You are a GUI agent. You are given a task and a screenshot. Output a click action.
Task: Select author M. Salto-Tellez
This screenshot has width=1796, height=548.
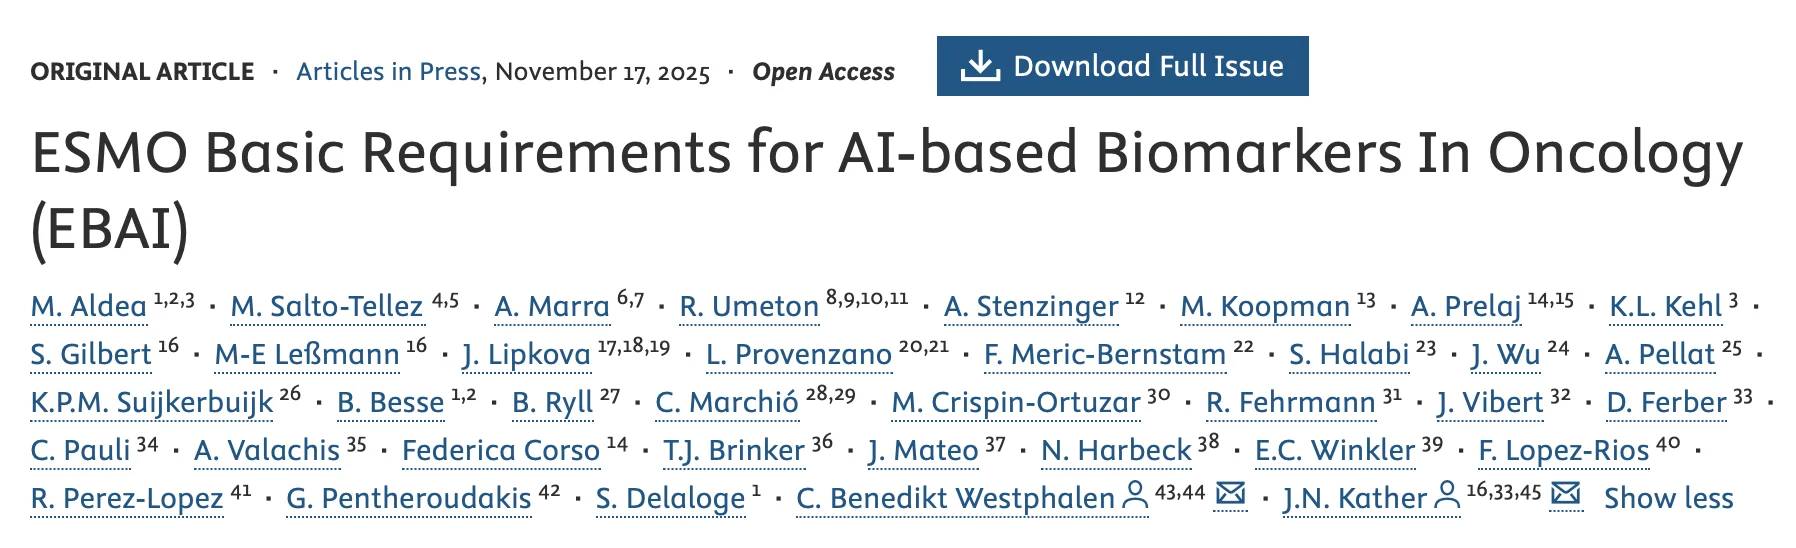tap(327, 306)
